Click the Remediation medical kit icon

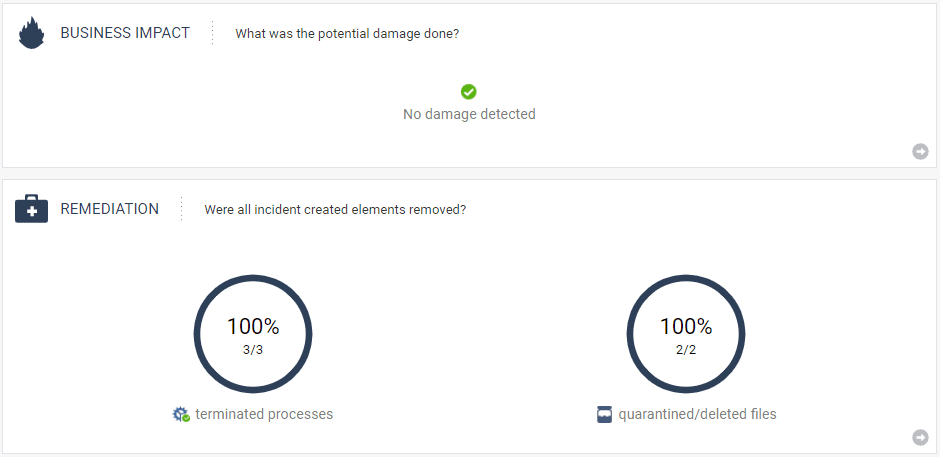32,210
